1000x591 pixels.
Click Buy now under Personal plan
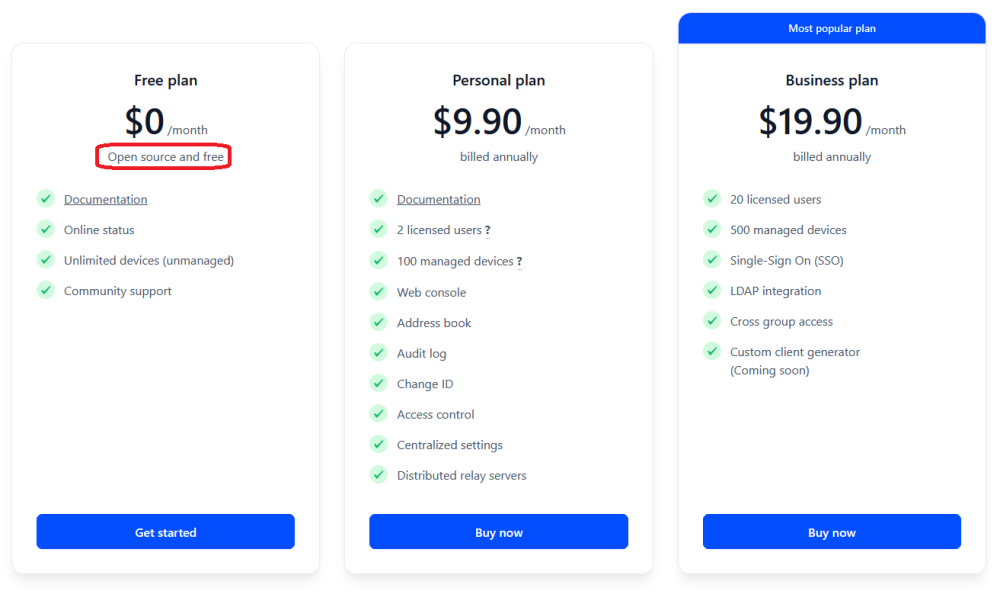tap(499, 532)
